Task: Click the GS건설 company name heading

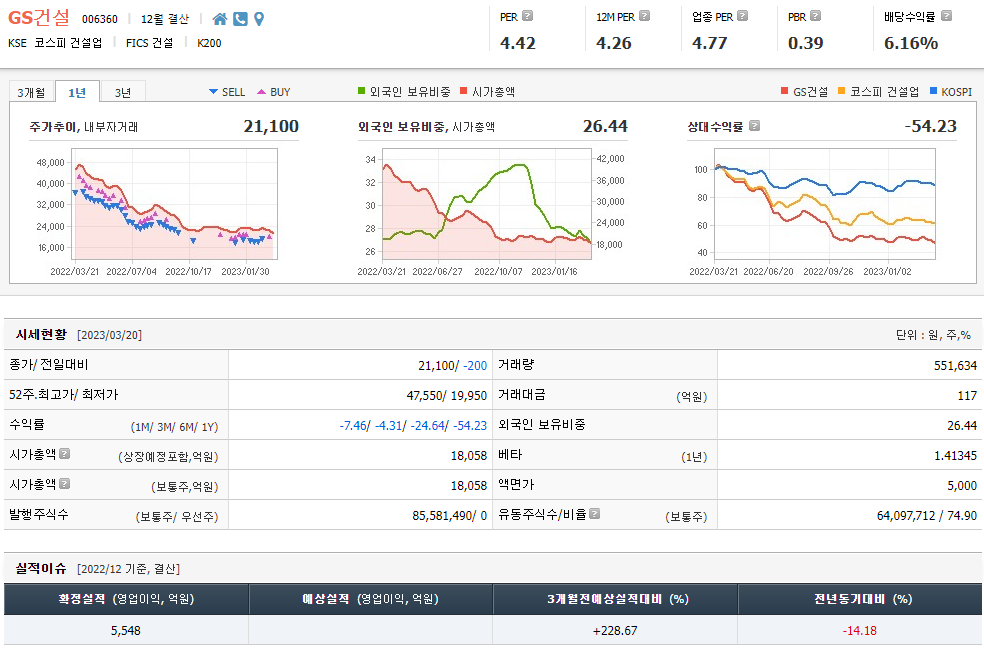Action: click(39, 18)
